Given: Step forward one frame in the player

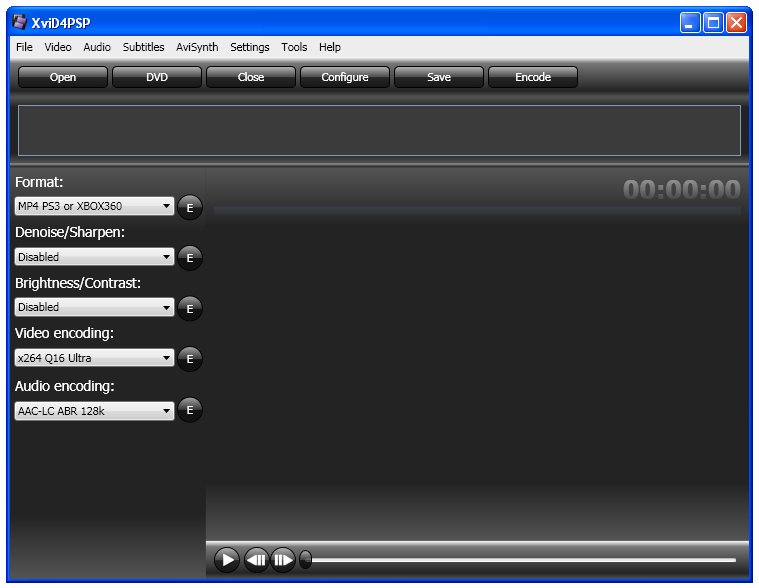Looking at the screenshot, I should click(x=283, y=560).
